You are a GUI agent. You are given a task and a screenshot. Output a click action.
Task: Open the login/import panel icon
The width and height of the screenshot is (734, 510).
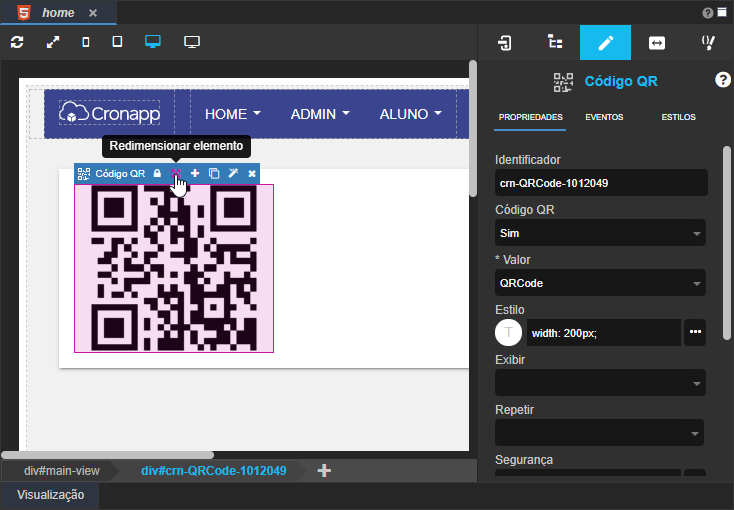click(x=505, y=43)
